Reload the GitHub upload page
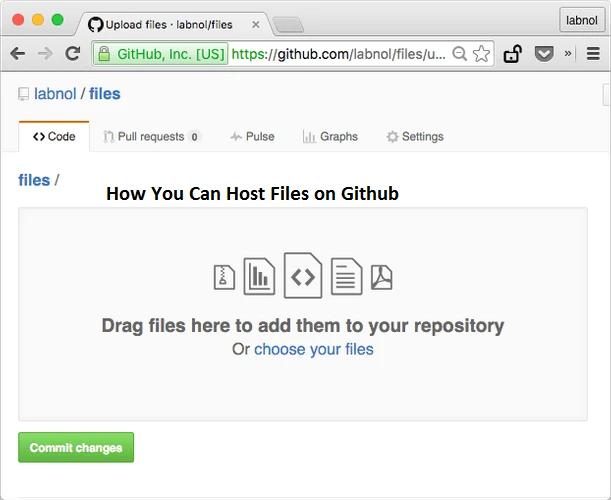Viewport: 611px width, 500px height. point(72,54)
